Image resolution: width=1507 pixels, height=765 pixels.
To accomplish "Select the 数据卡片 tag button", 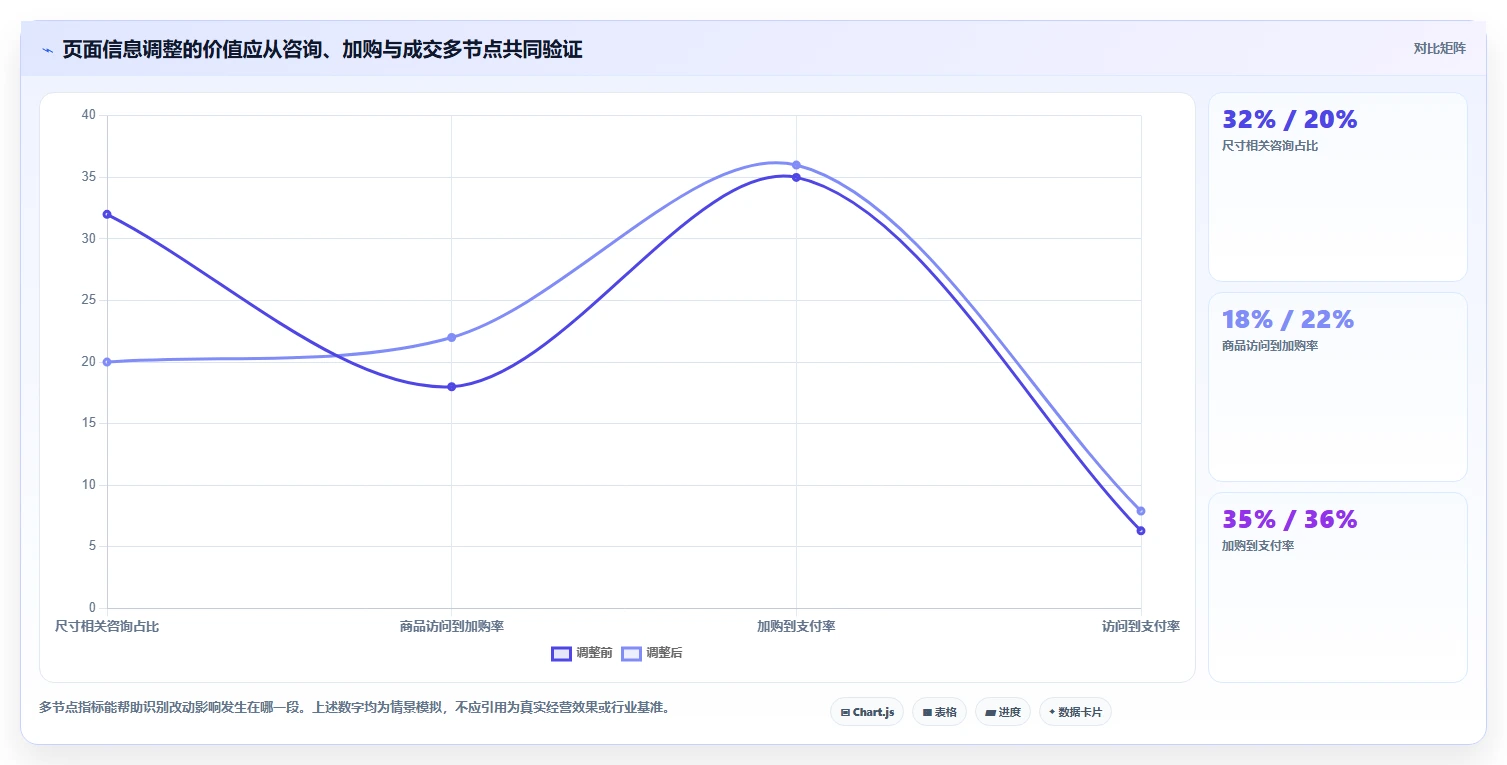I will (x=1075, y=712).
